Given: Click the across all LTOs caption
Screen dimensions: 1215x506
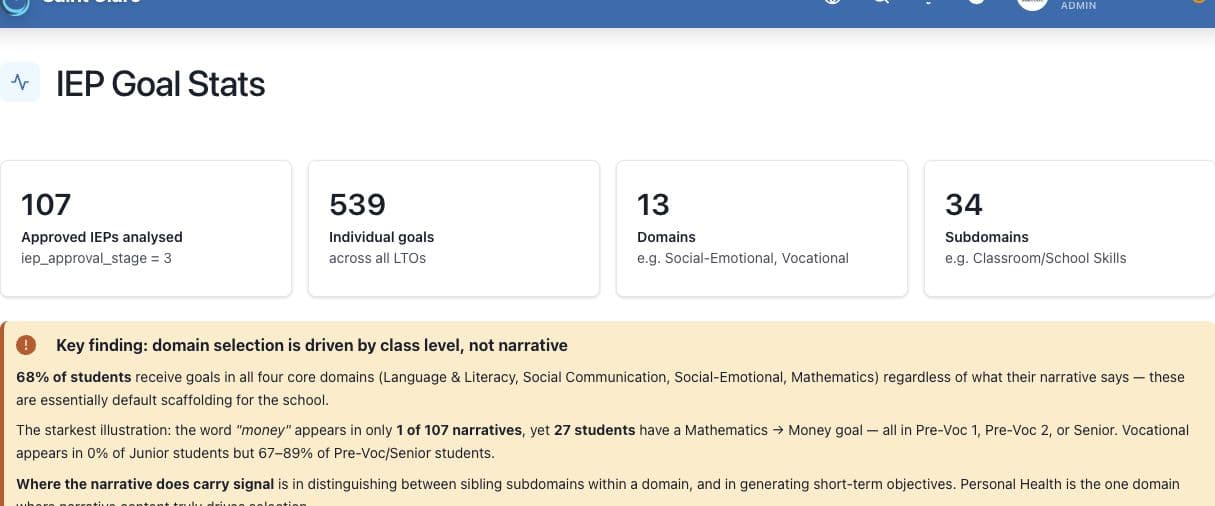Looking at the screenshot, I should point(378,258).
